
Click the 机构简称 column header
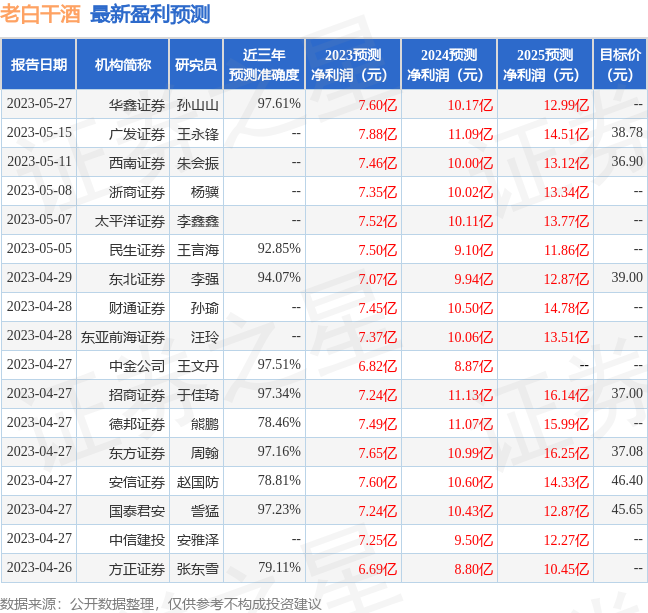pos(123,64)
